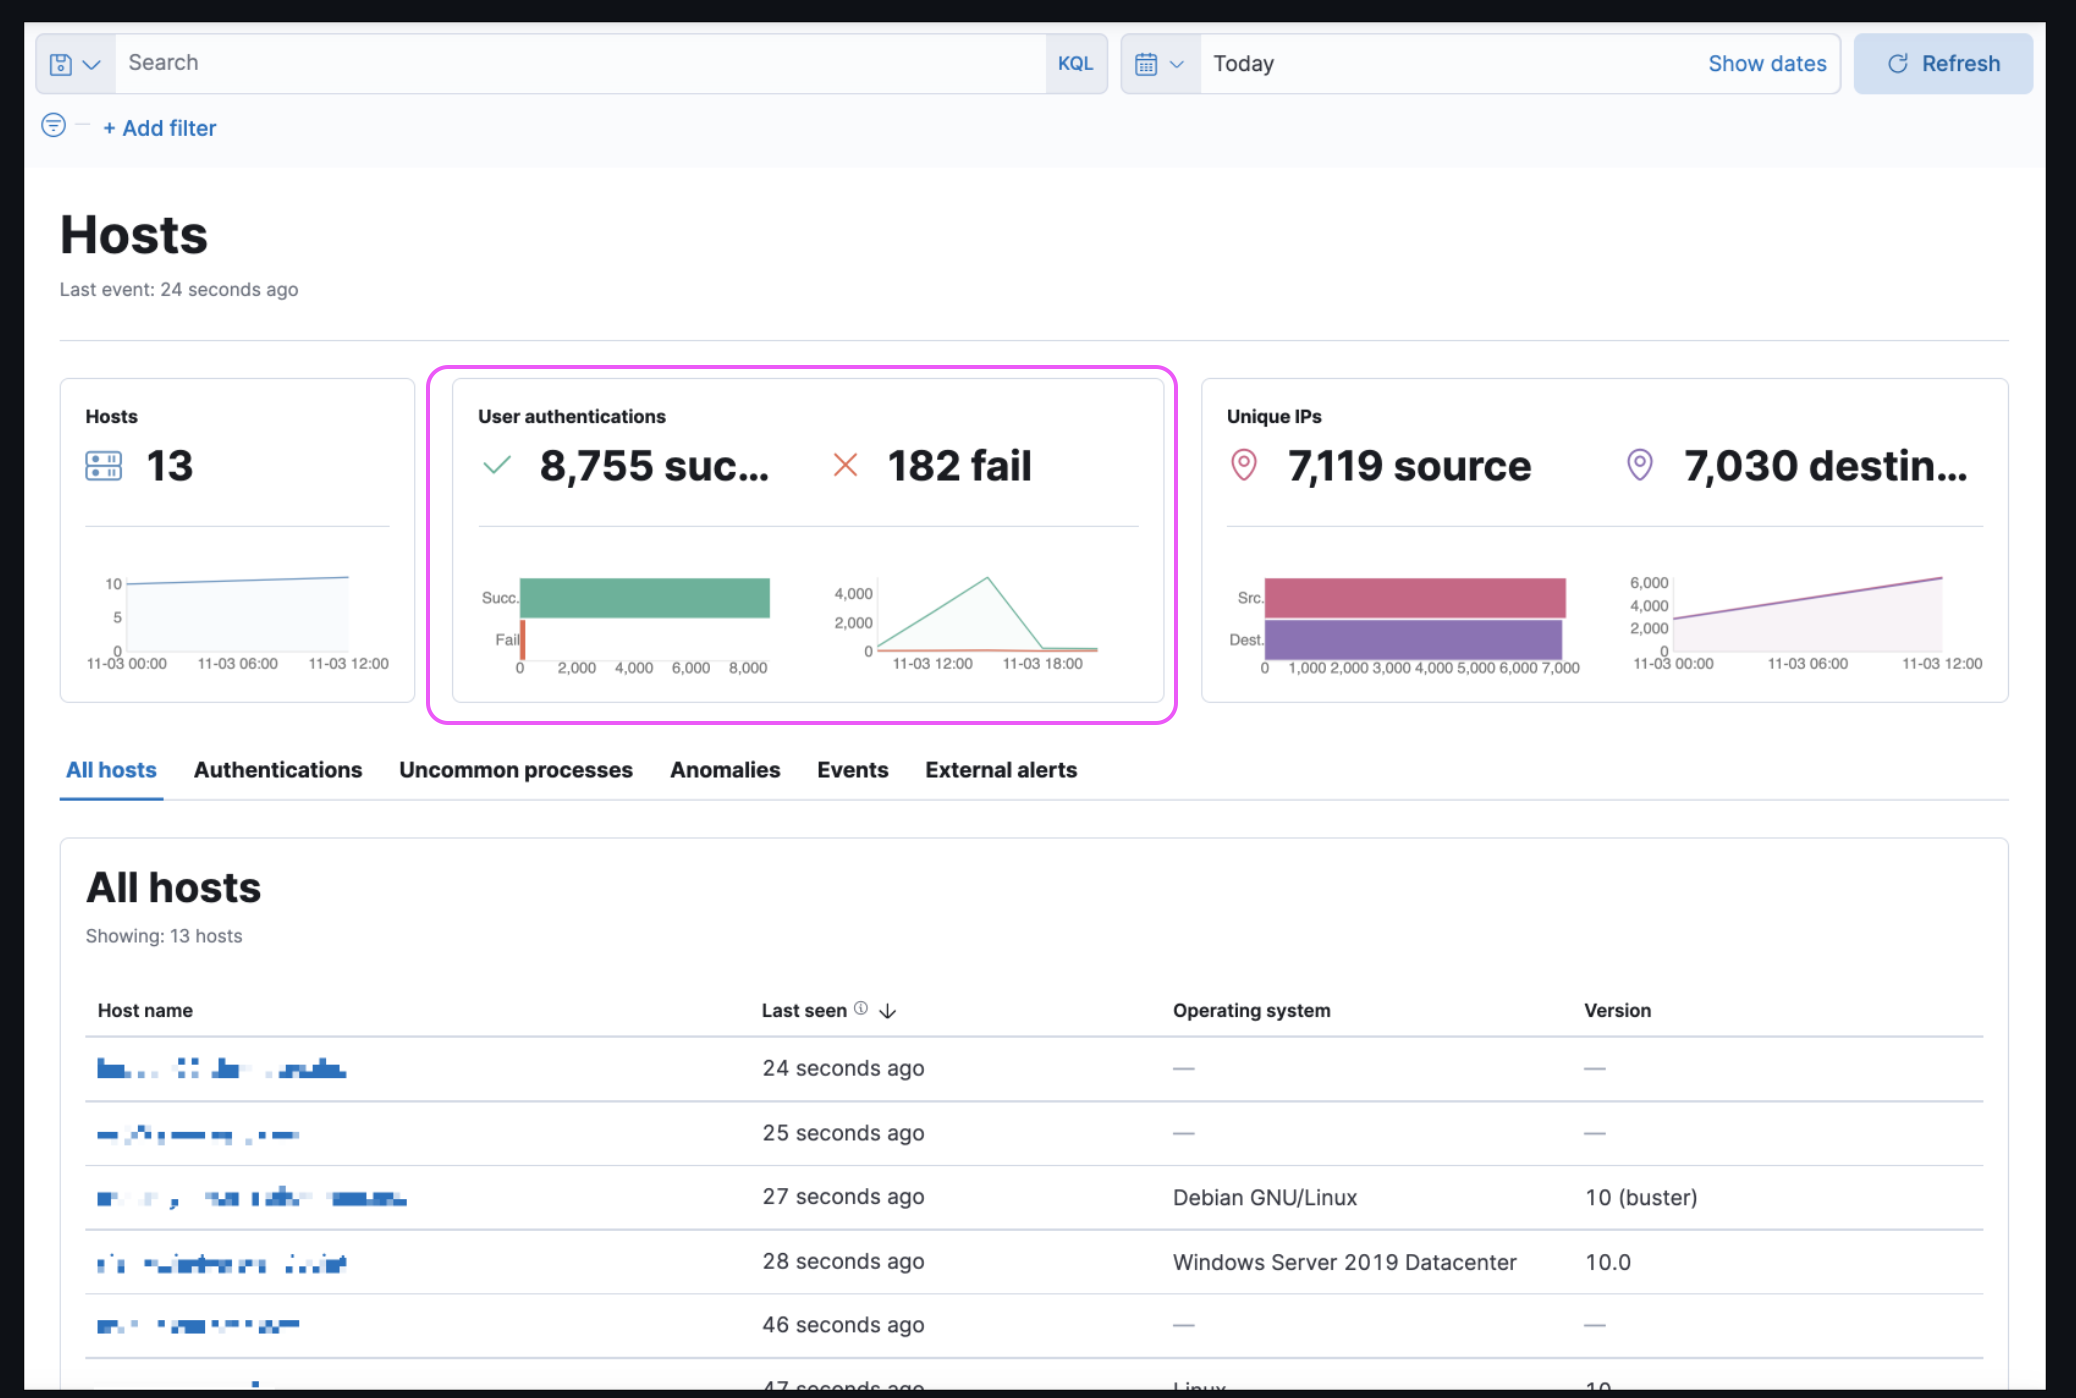This screenshot has height=1398, width=2076.
Task: Click the Last seen info icon
Action: click(861, 1009)
